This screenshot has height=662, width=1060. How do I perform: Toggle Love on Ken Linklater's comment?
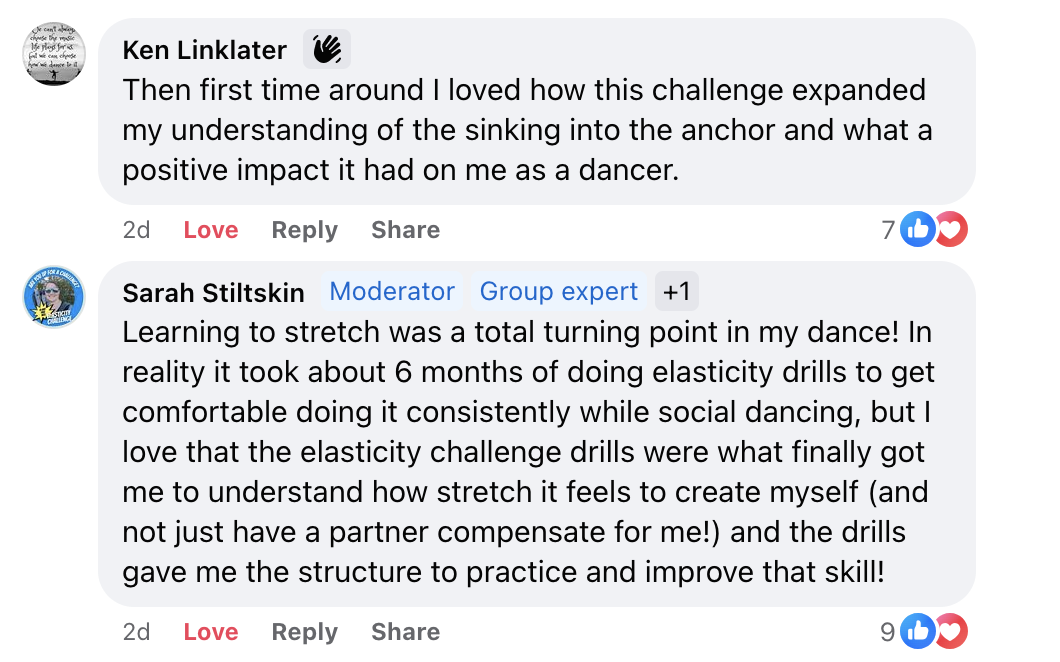pos(211,230)
